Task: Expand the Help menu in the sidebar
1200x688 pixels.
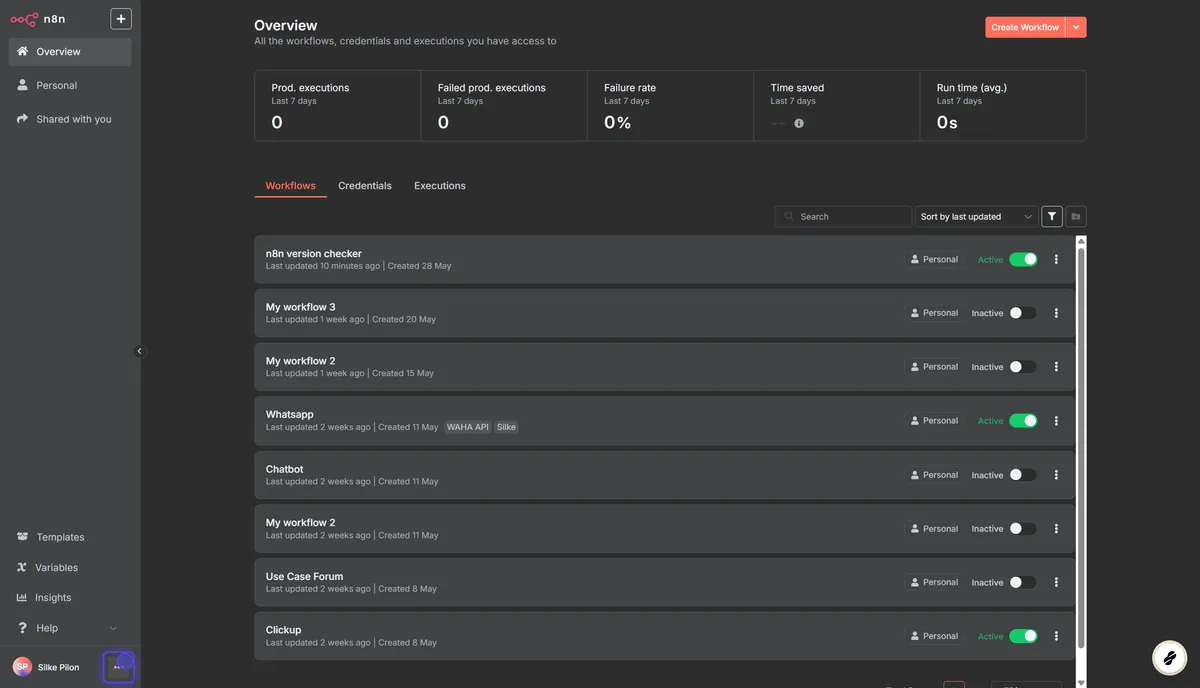Action: point(46,627)
